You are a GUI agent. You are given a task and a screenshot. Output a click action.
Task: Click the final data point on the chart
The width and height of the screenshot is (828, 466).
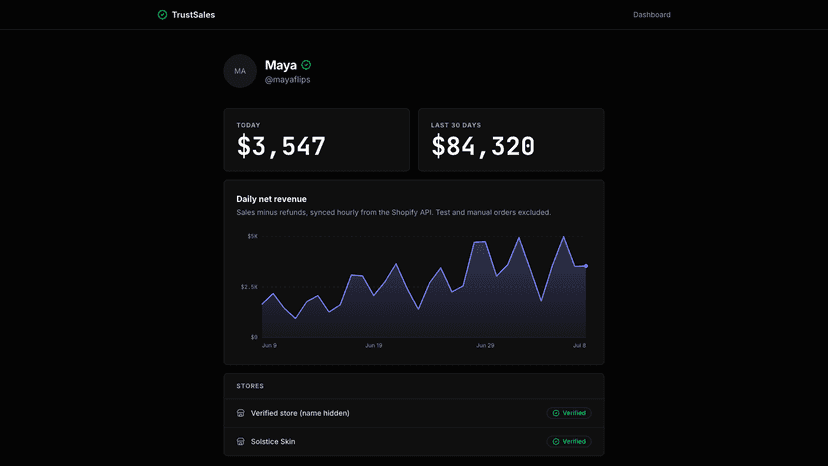tap(586, 266)
